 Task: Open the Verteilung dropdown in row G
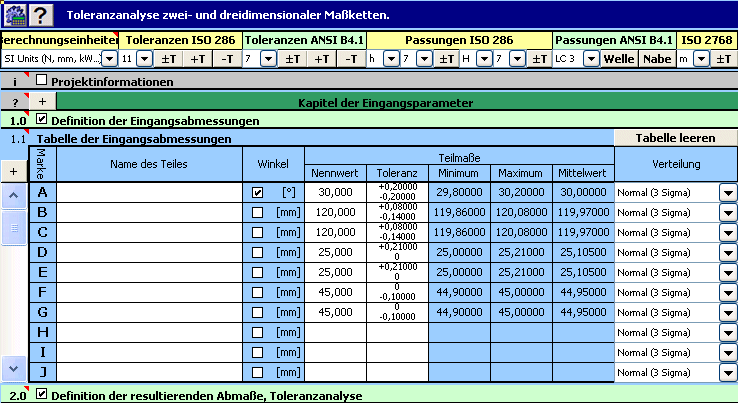pyautogui.click(x=728, y=312)
